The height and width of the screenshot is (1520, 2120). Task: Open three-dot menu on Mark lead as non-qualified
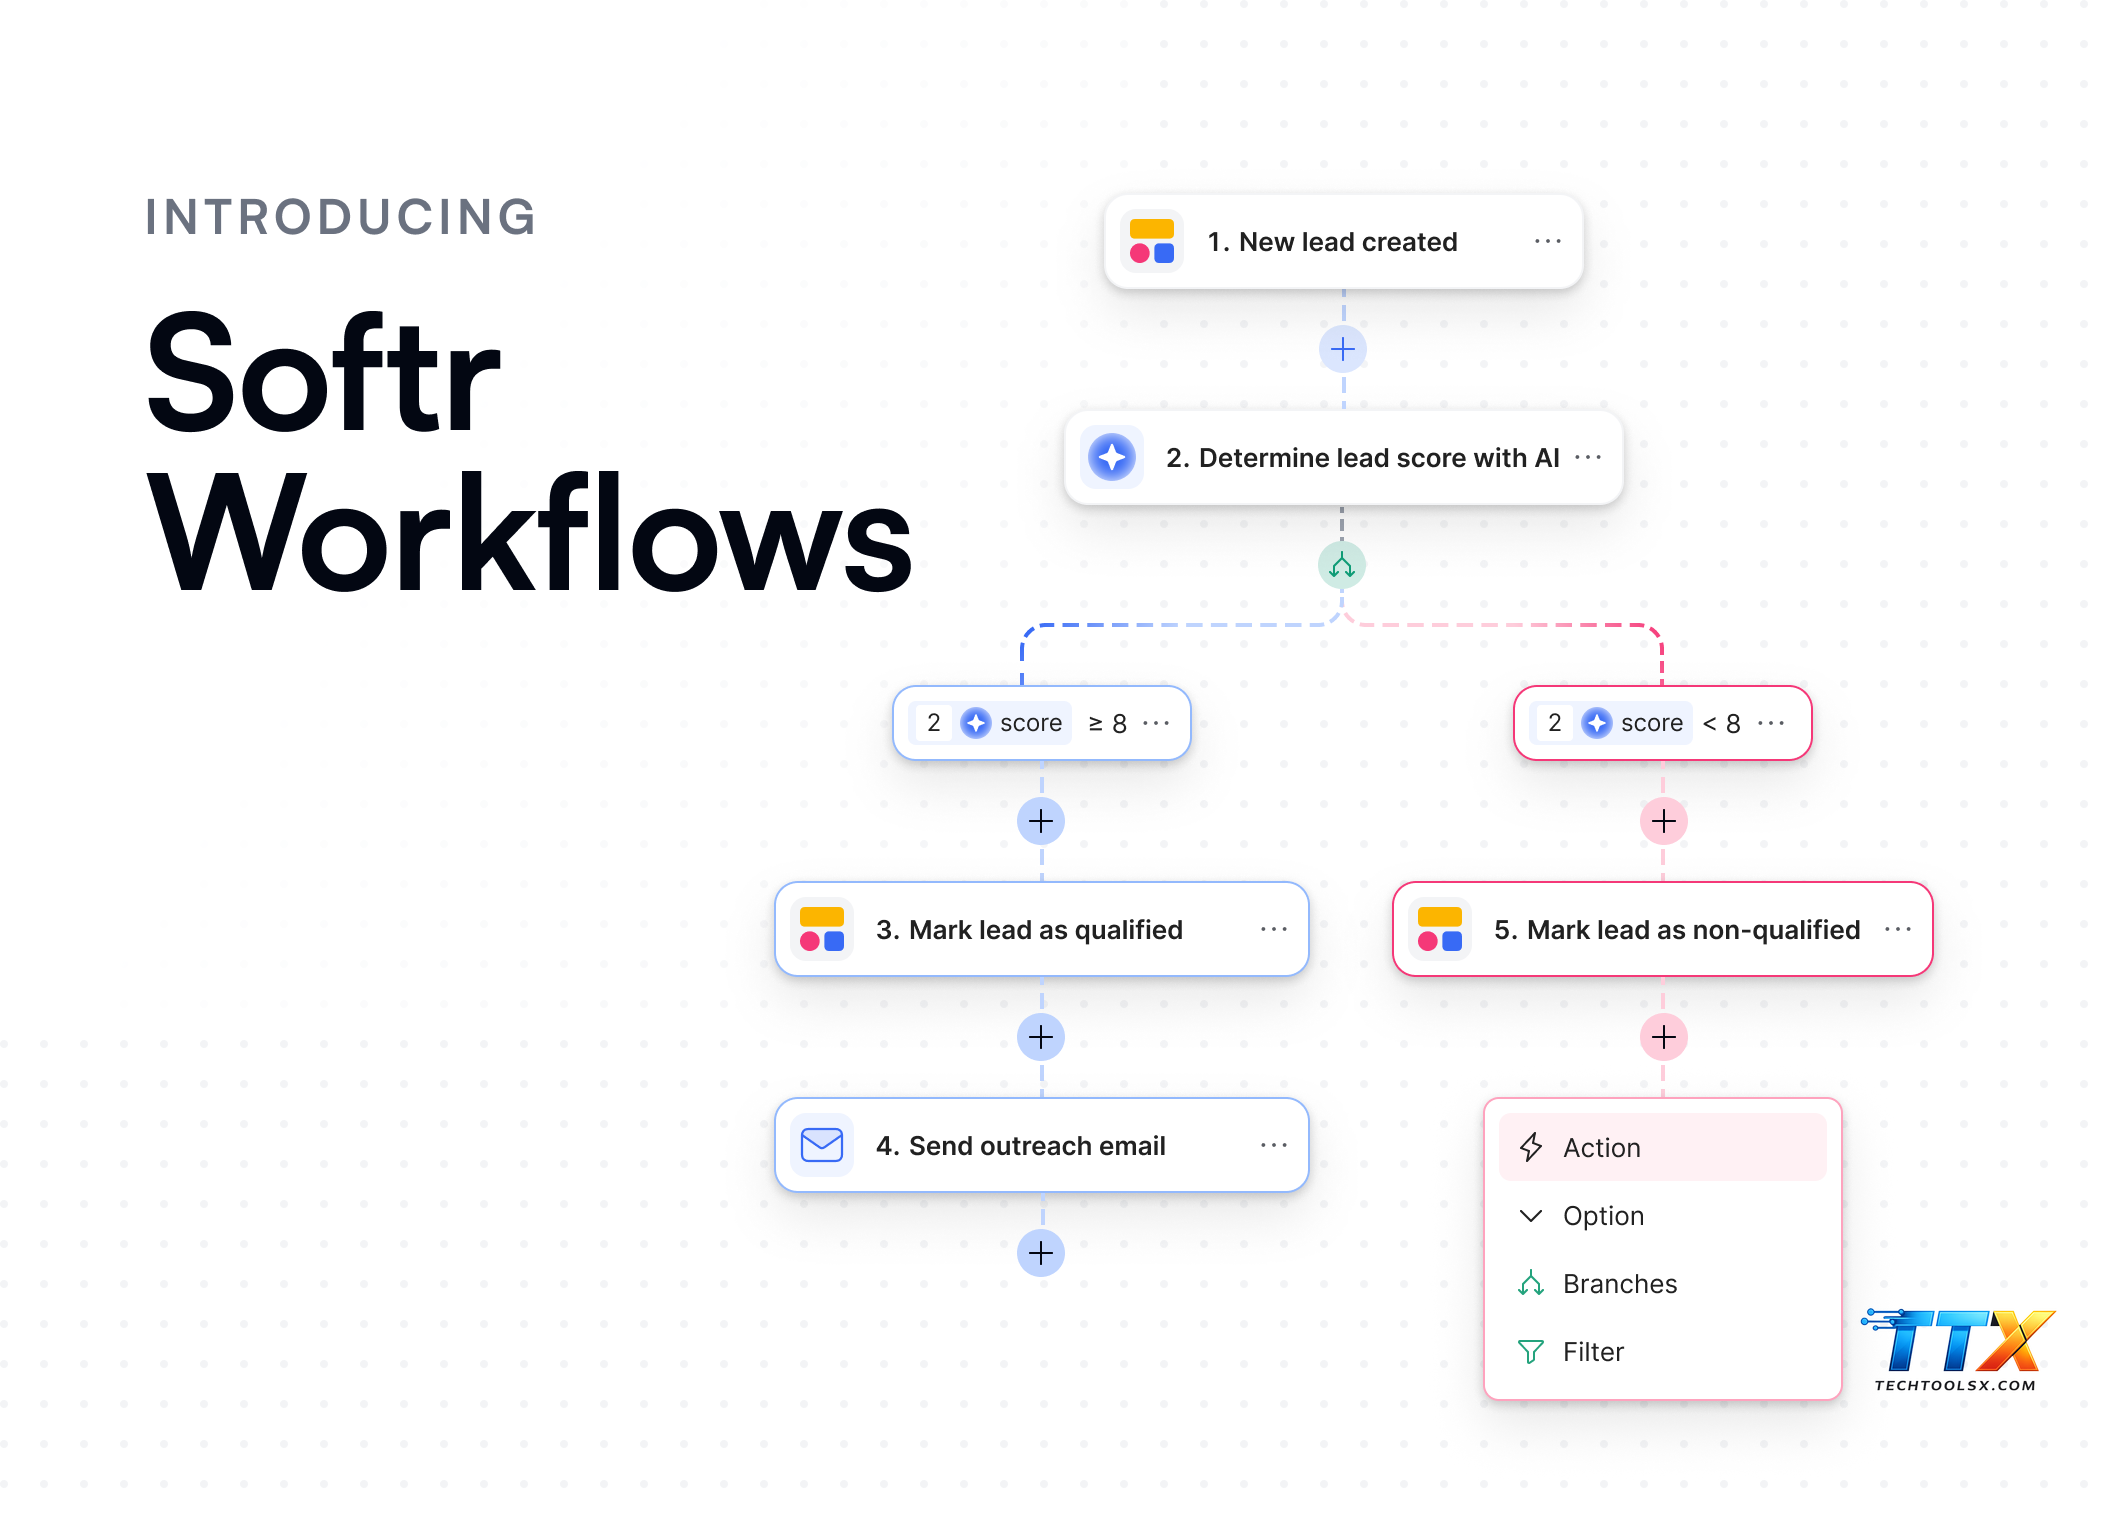[x=1898, y=929]
